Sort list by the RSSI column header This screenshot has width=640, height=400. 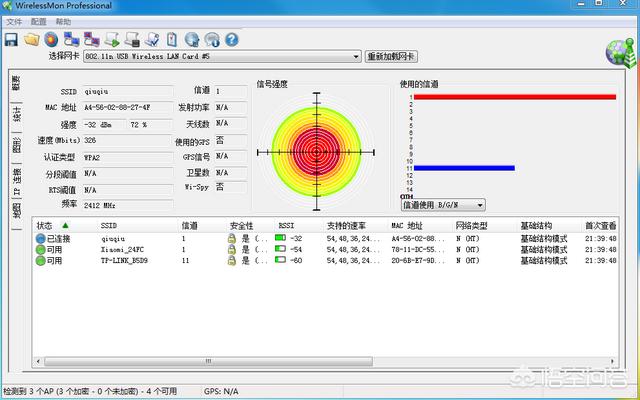point(286,226)
